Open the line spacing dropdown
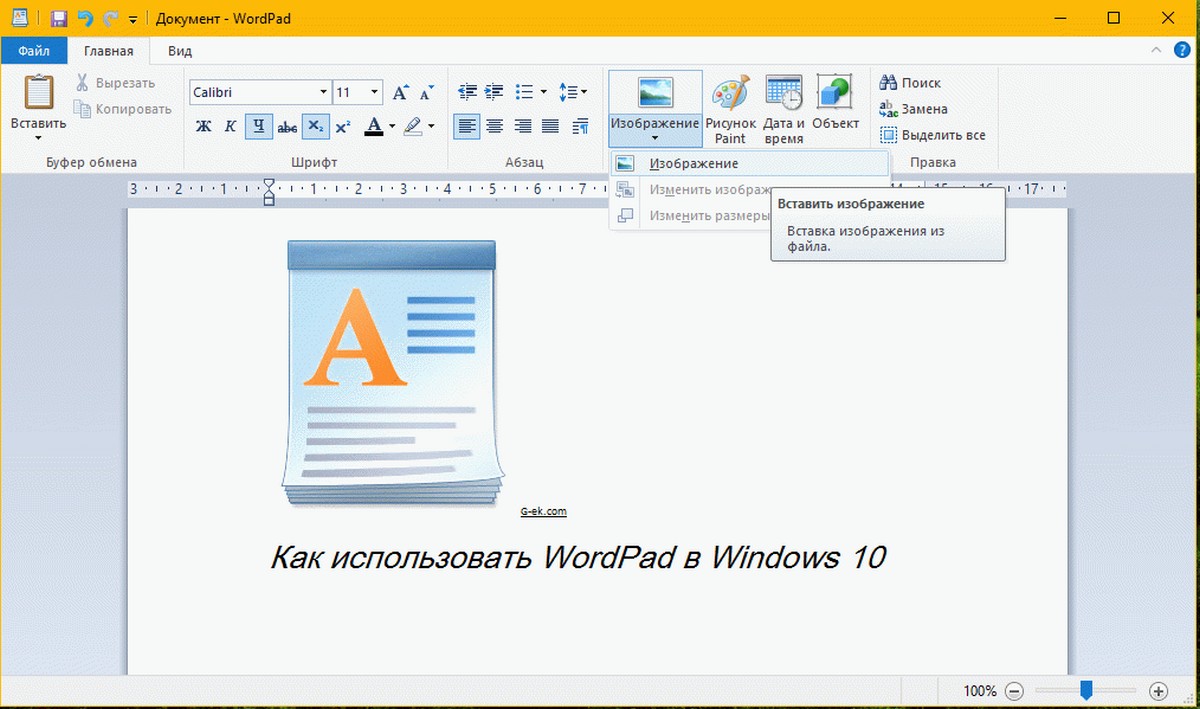 (572, 92)
